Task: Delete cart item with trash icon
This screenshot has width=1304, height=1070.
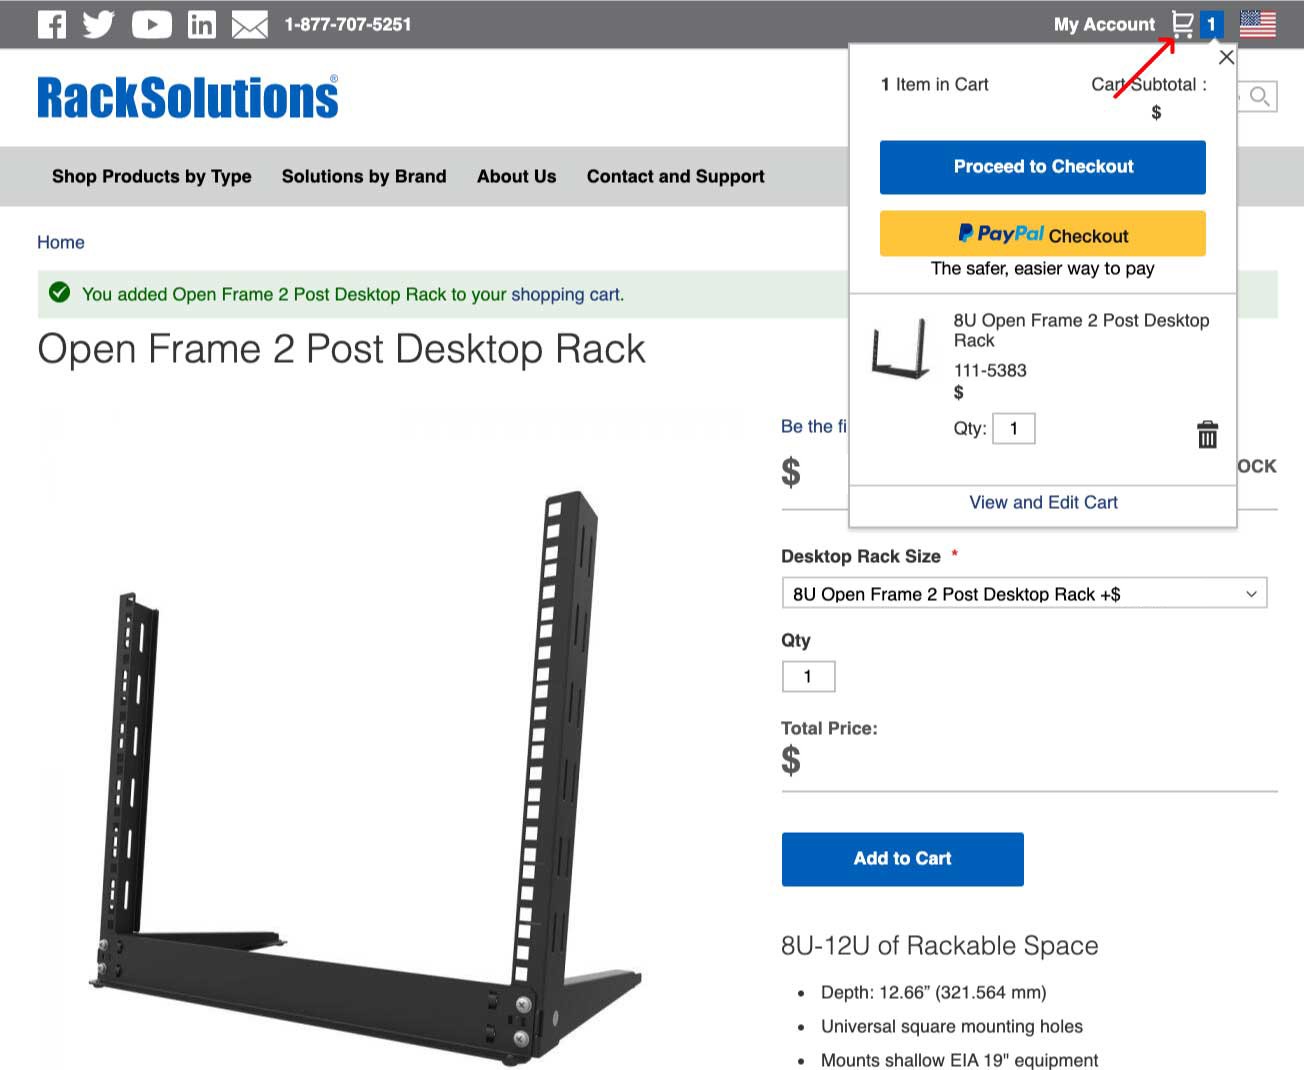Action: [1208, 434]
